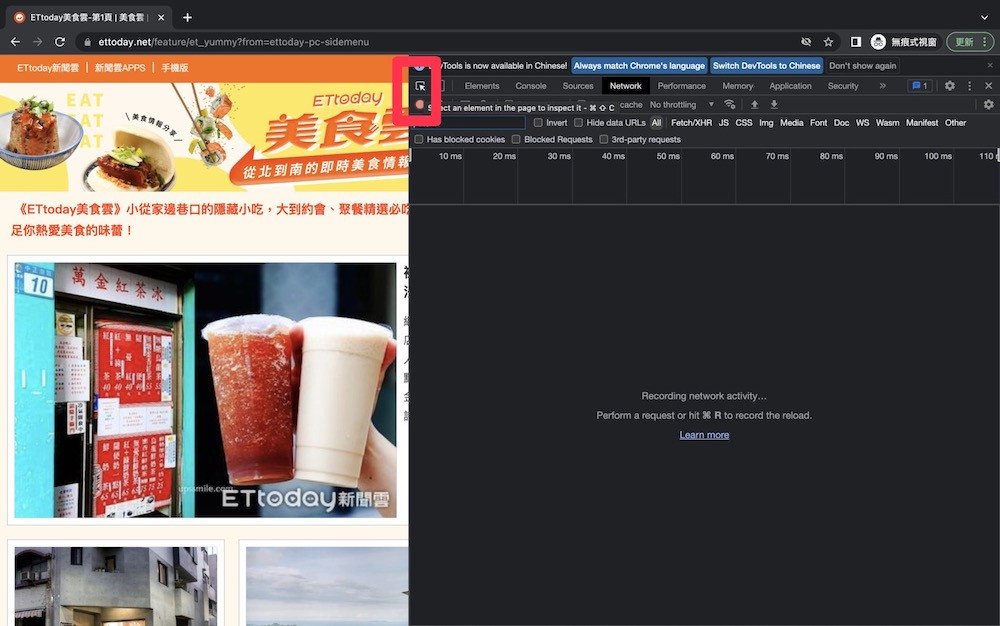Enable Hide data URLs checkbox
Screen dimensions: 1000x626
pyautogui.click(x=578, y=122)
